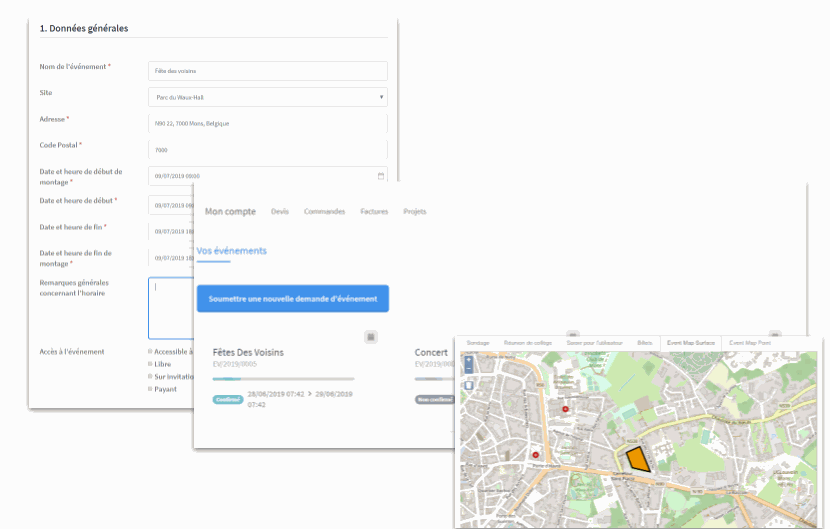Image resolution: width=830 pixels, height=529 pixels.
Task: Tick the 'Accessible à' access checkbox
Action: pyautogui.click(x=150, y=351)
